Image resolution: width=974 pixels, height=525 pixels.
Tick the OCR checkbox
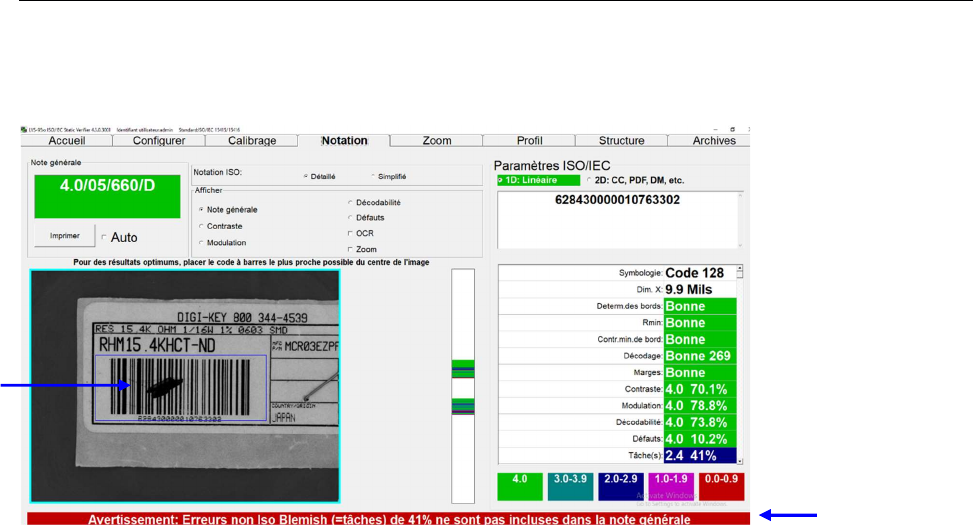click(350, 234)
